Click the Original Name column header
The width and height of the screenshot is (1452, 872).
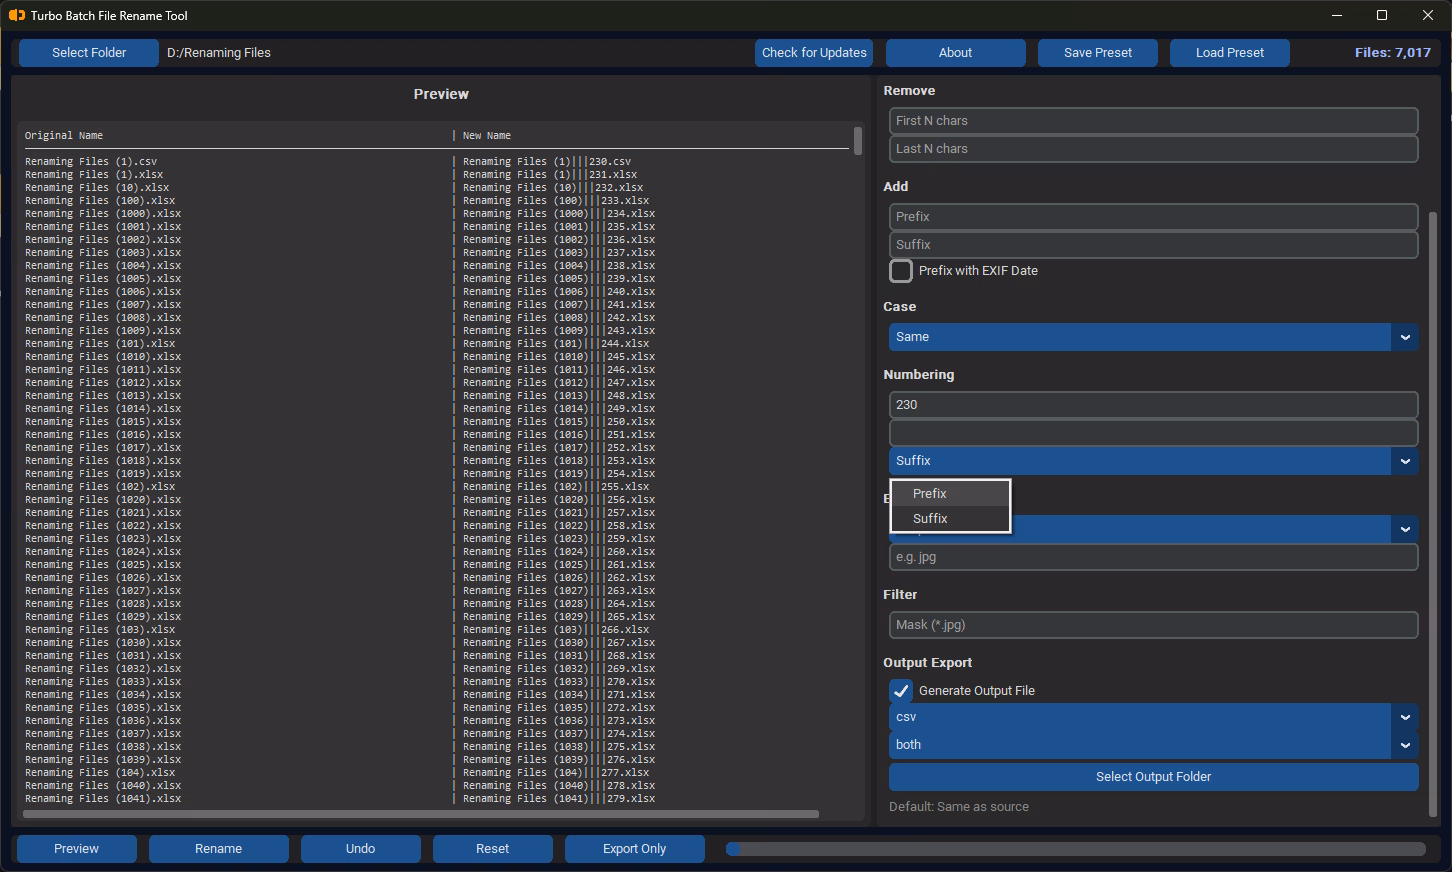64,136
